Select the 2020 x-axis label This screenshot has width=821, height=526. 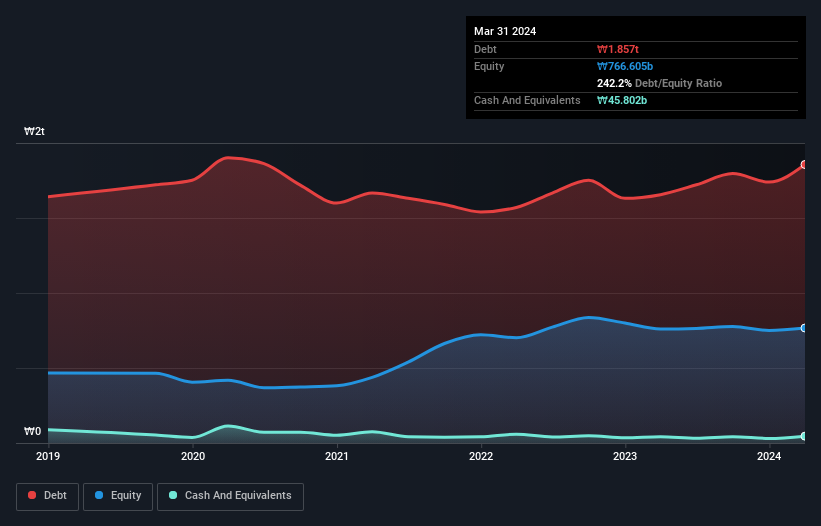pyautogui.click(x=193, y=456)
